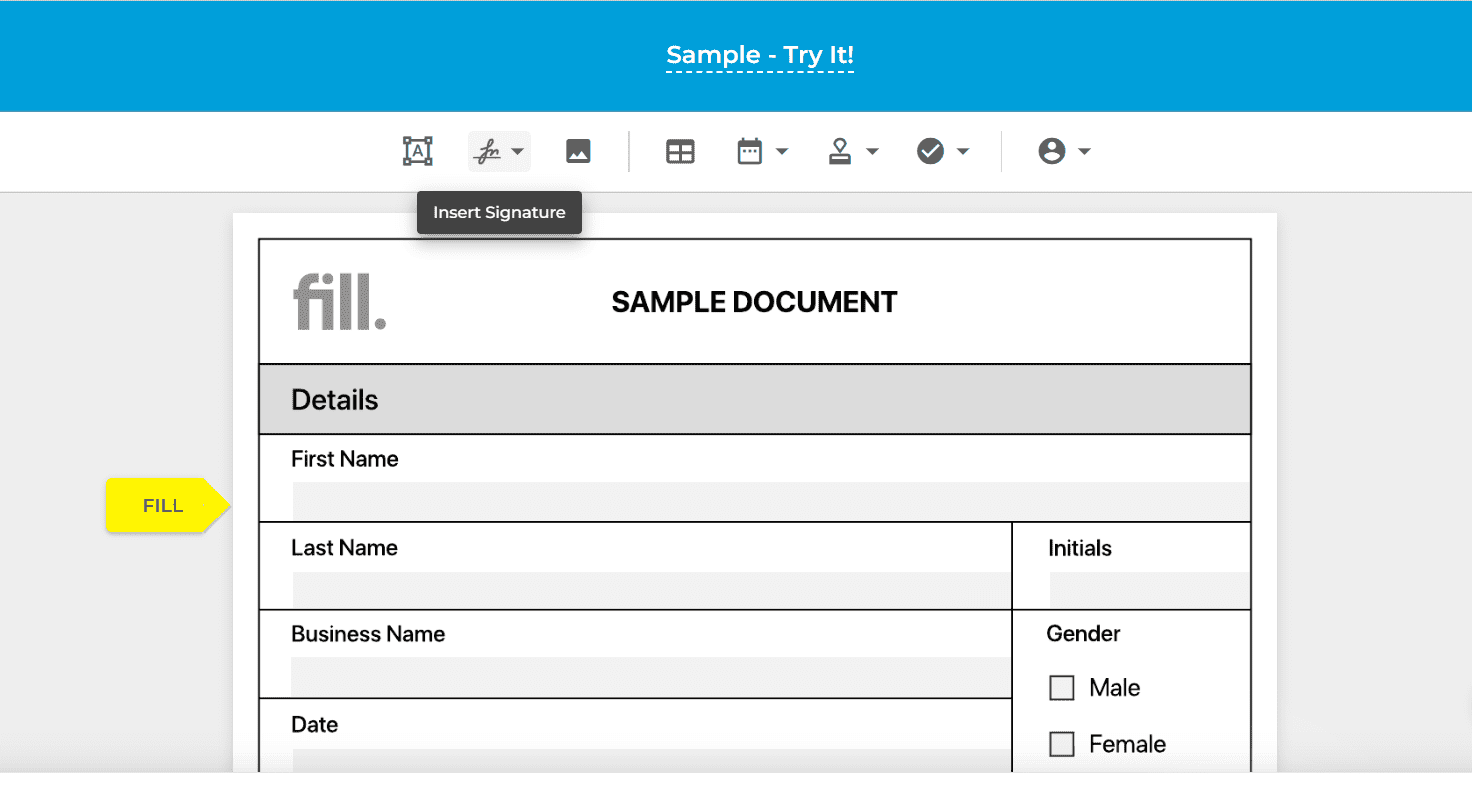1472x802 pixels.
Task: Open the signature dropdown arrow
Action: tap(517, 152)
